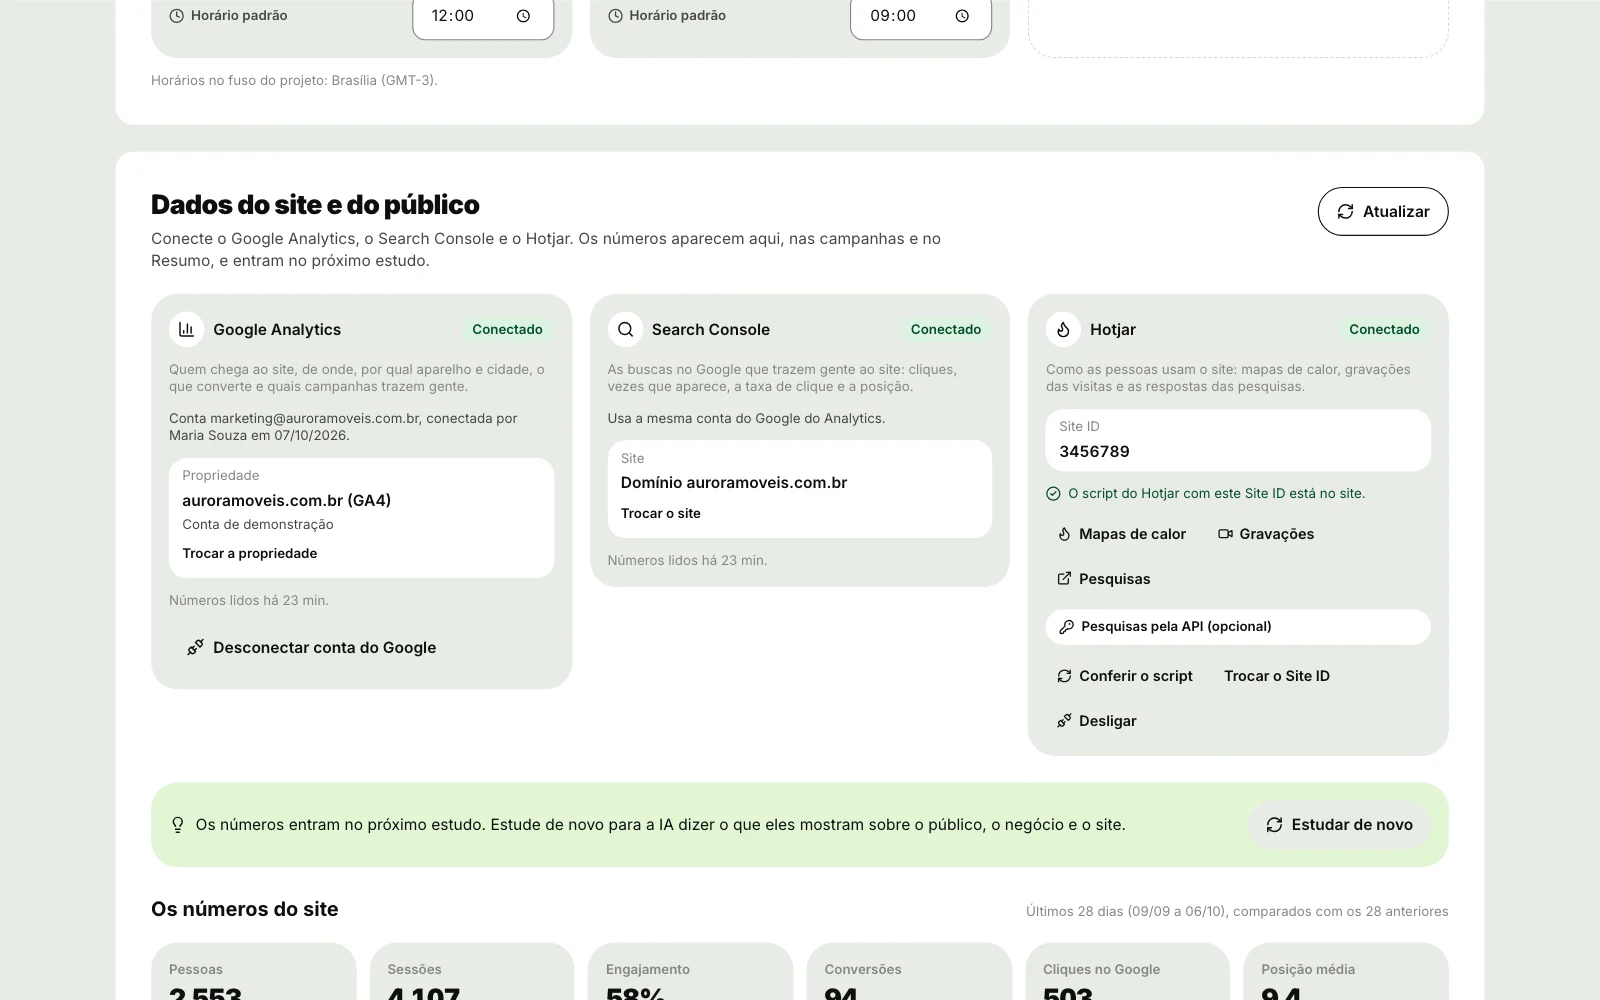
Task: Click the Cliques no Google metric card
Action: coord(1128,972)
